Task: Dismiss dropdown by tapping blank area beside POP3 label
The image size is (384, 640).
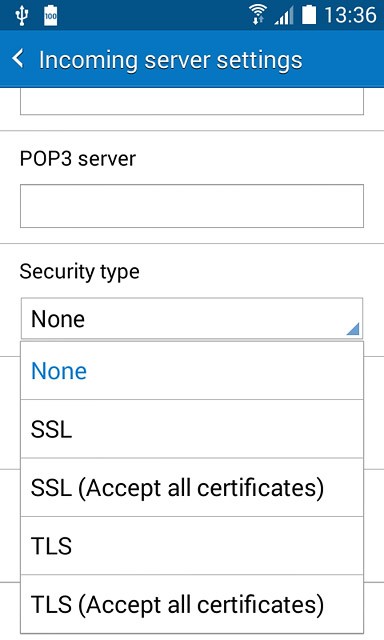Action: tap(253, 158)
